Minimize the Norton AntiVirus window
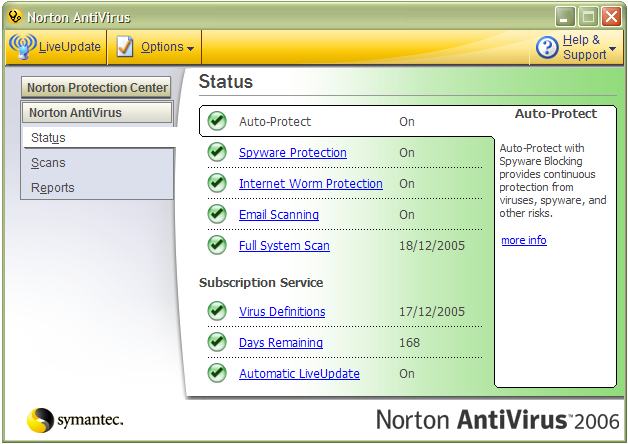 pos(565,17)
